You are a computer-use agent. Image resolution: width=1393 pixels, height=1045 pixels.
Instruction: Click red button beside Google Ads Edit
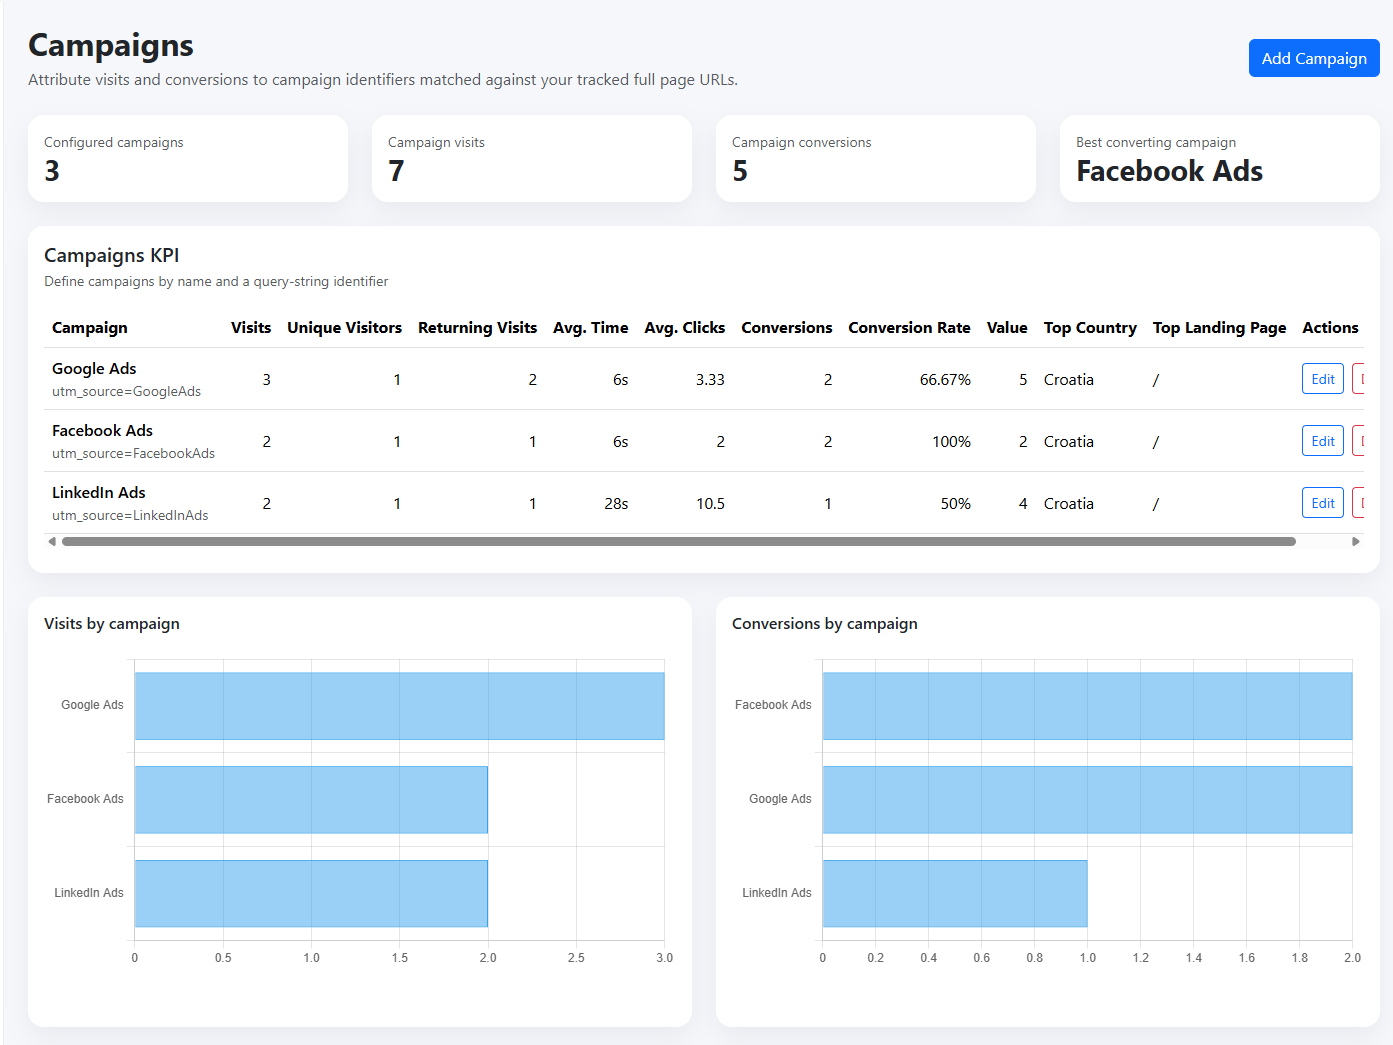click(1359, 379)
